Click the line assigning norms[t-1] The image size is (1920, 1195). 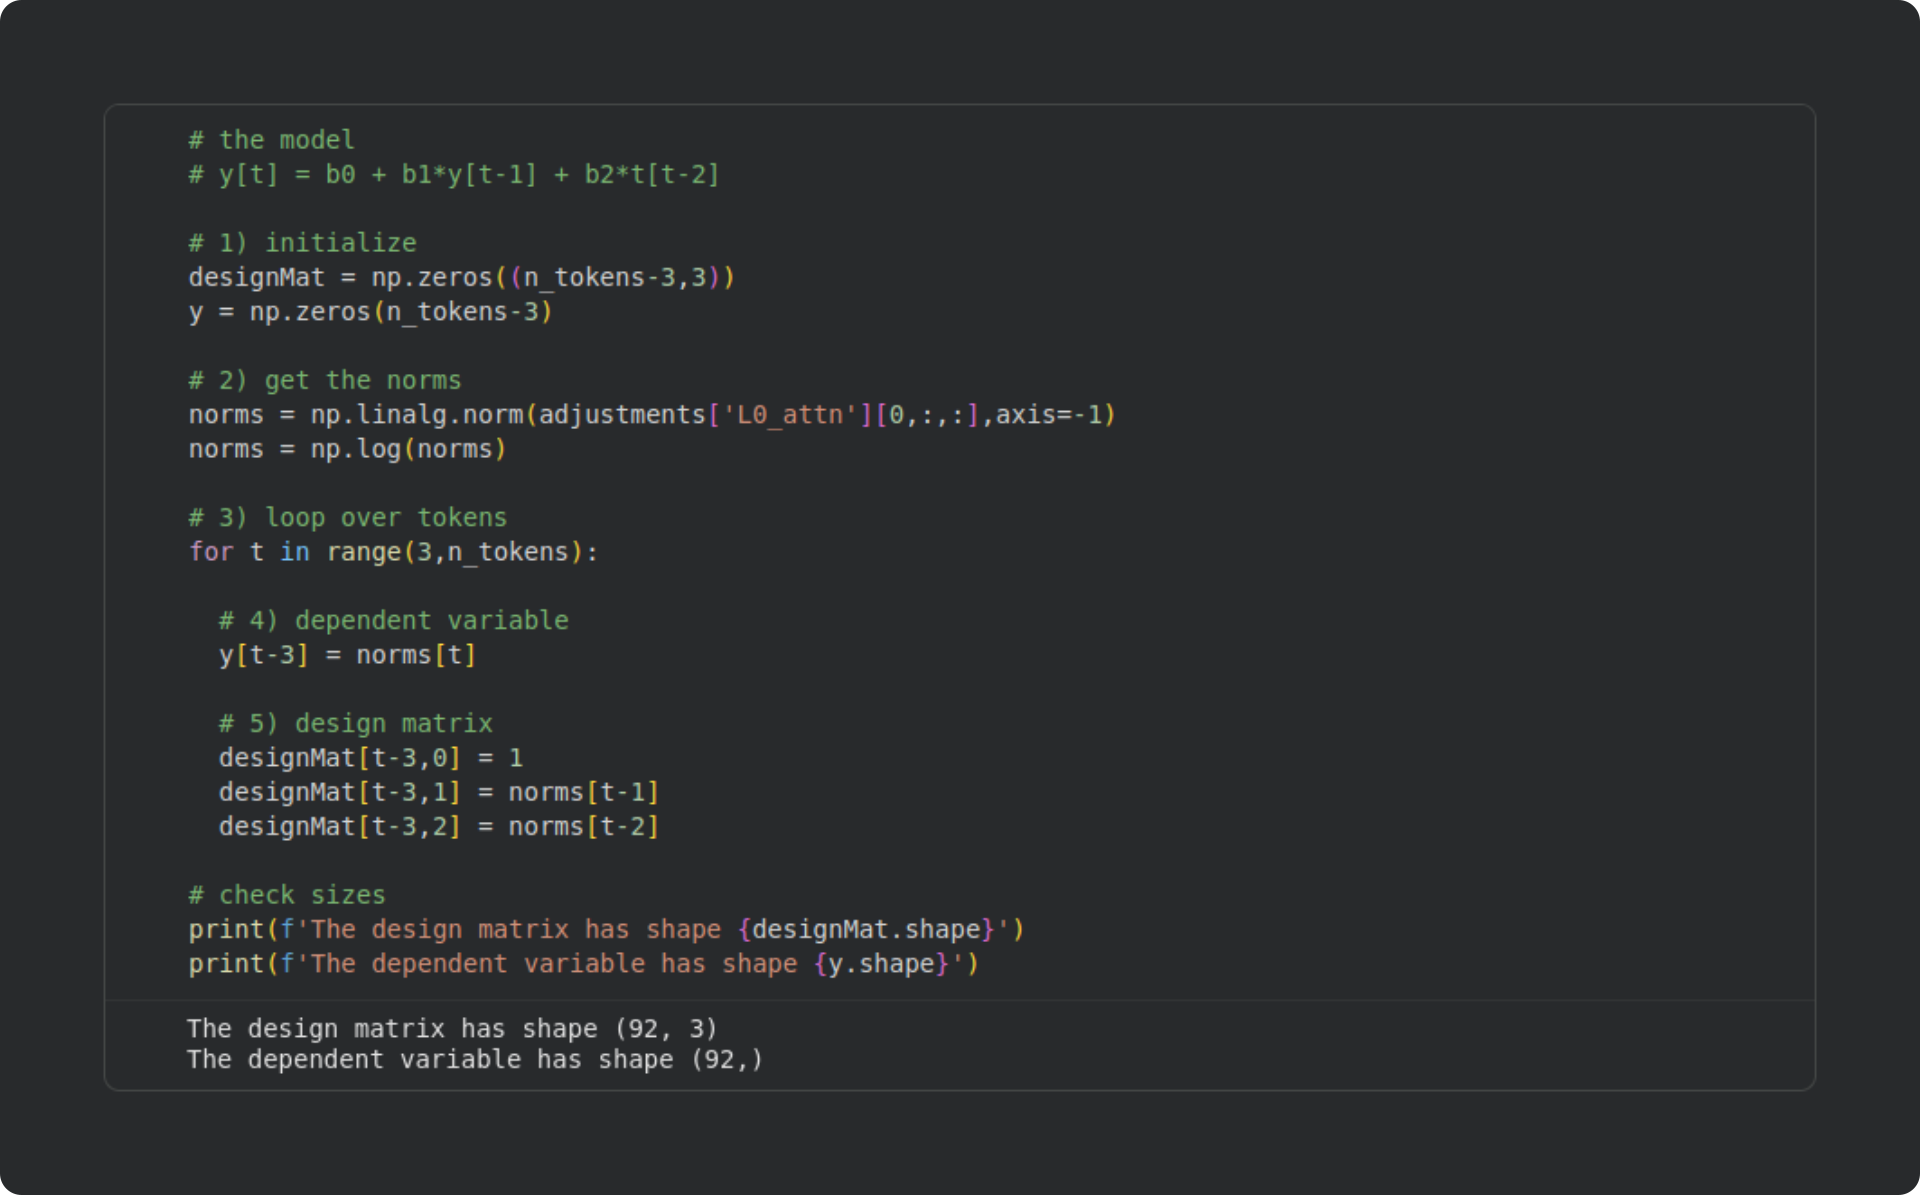point(438,793)
